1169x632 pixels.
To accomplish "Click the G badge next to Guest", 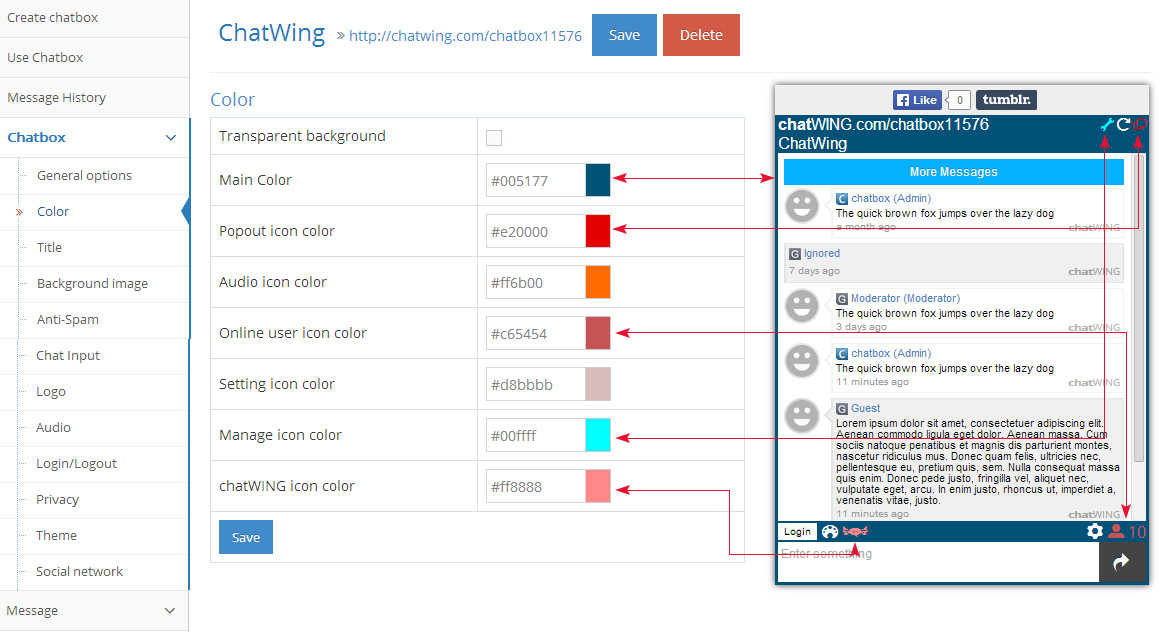I will [x=842, y=408].
